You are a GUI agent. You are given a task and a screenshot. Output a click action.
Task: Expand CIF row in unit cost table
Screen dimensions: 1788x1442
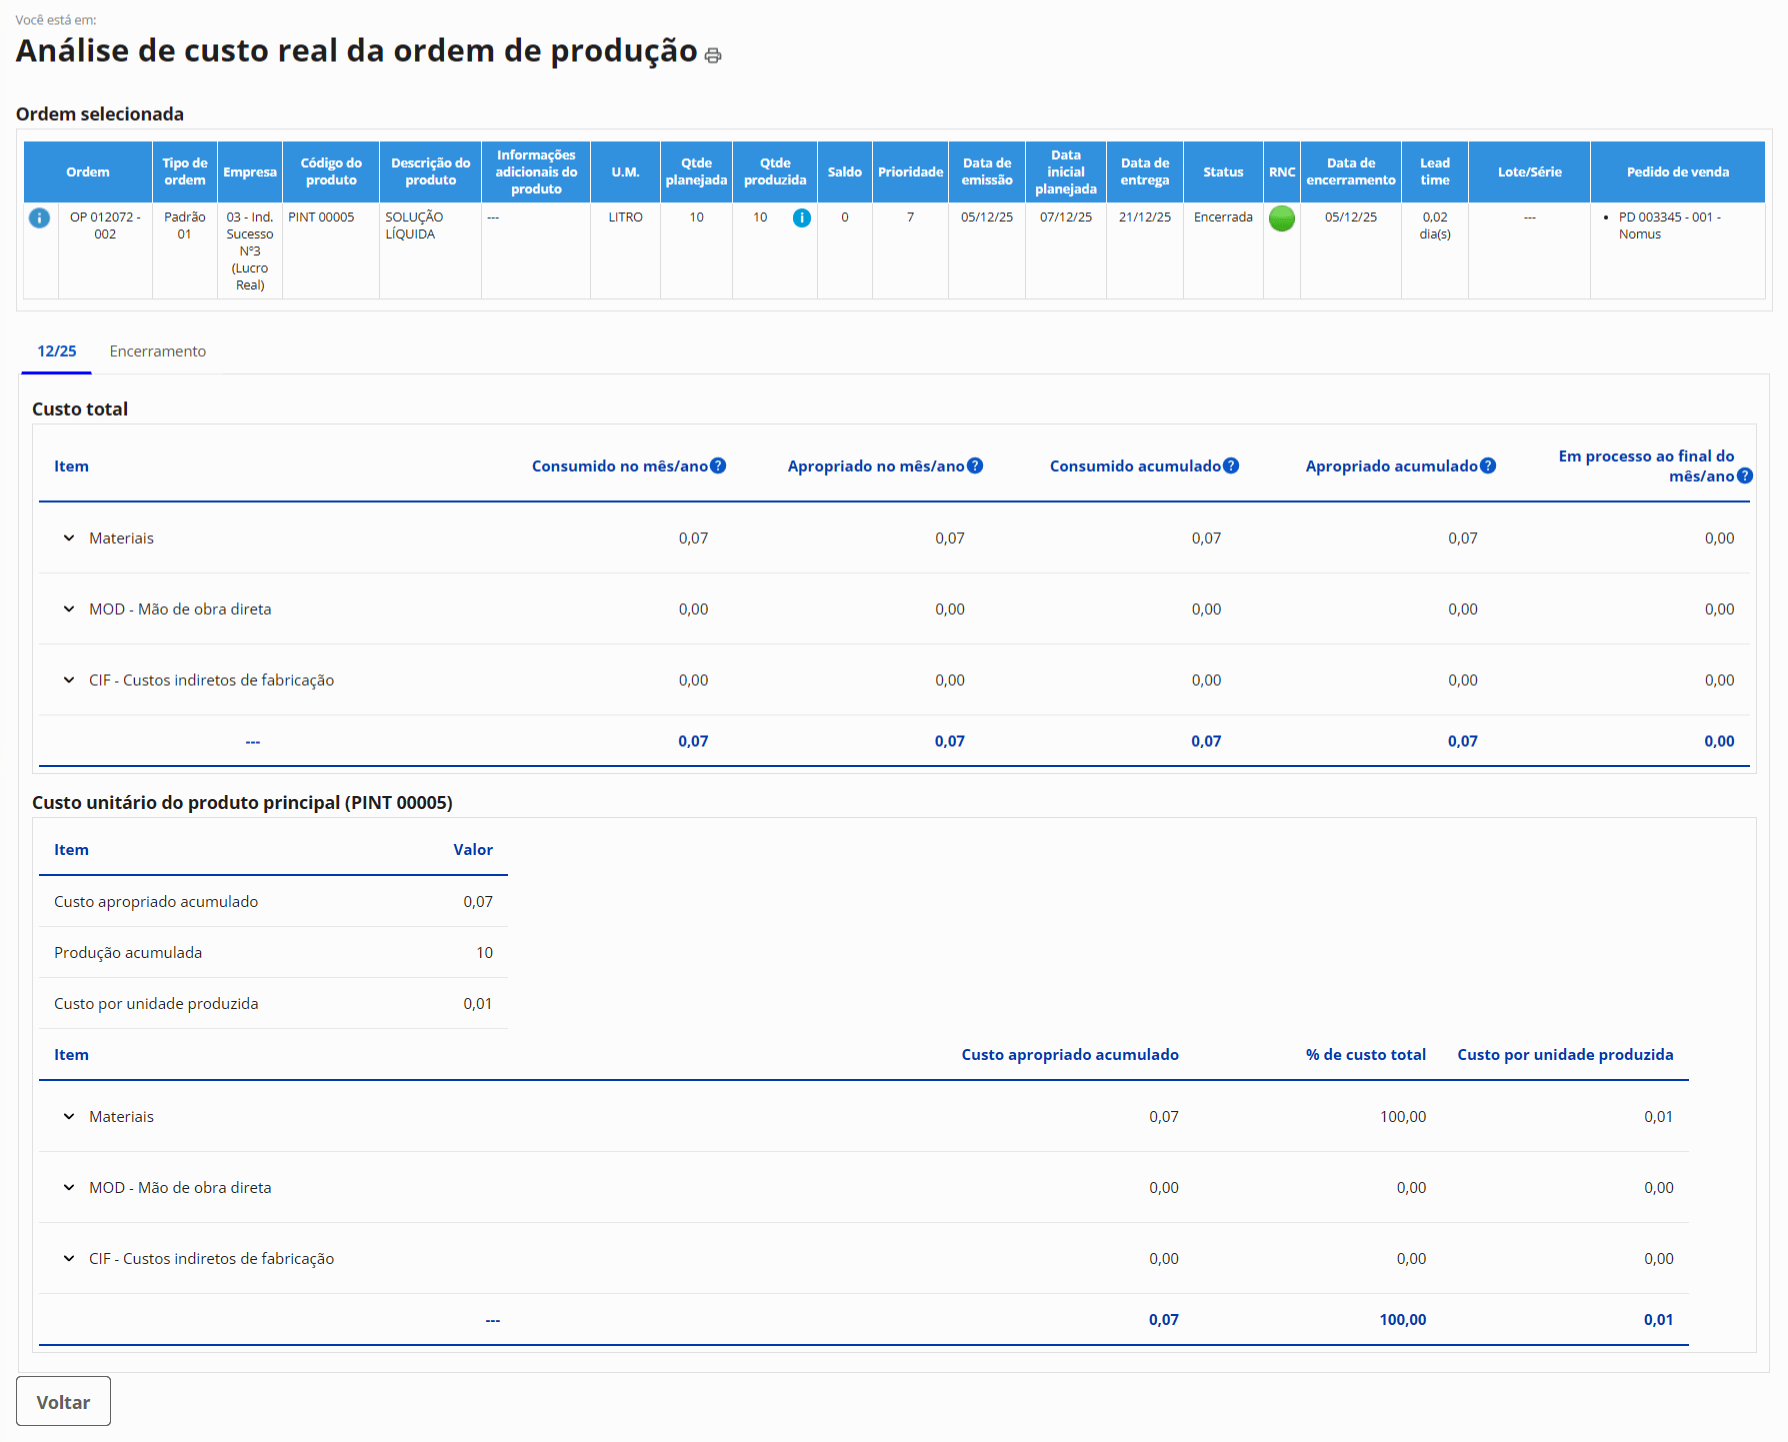(x=69, y=1259)
